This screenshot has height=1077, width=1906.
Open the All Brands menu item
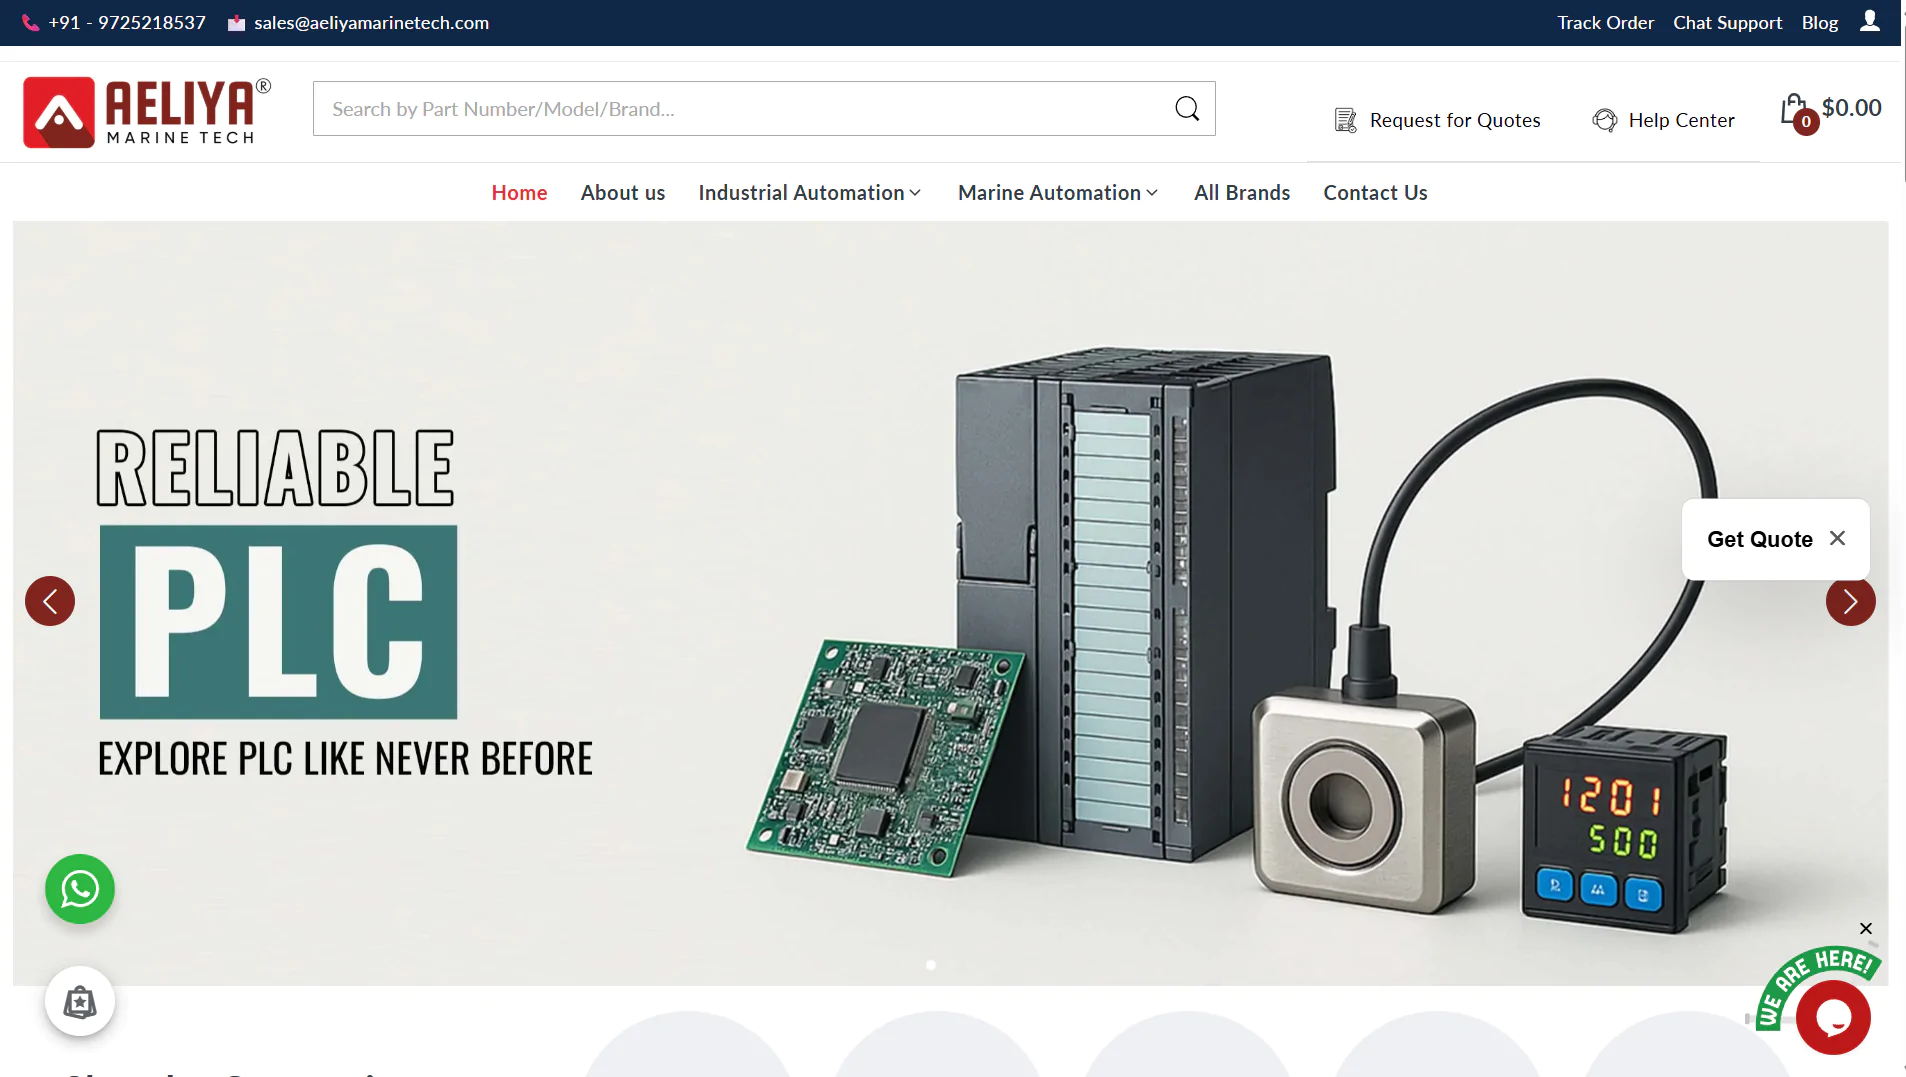click(x=1240, y=192)
